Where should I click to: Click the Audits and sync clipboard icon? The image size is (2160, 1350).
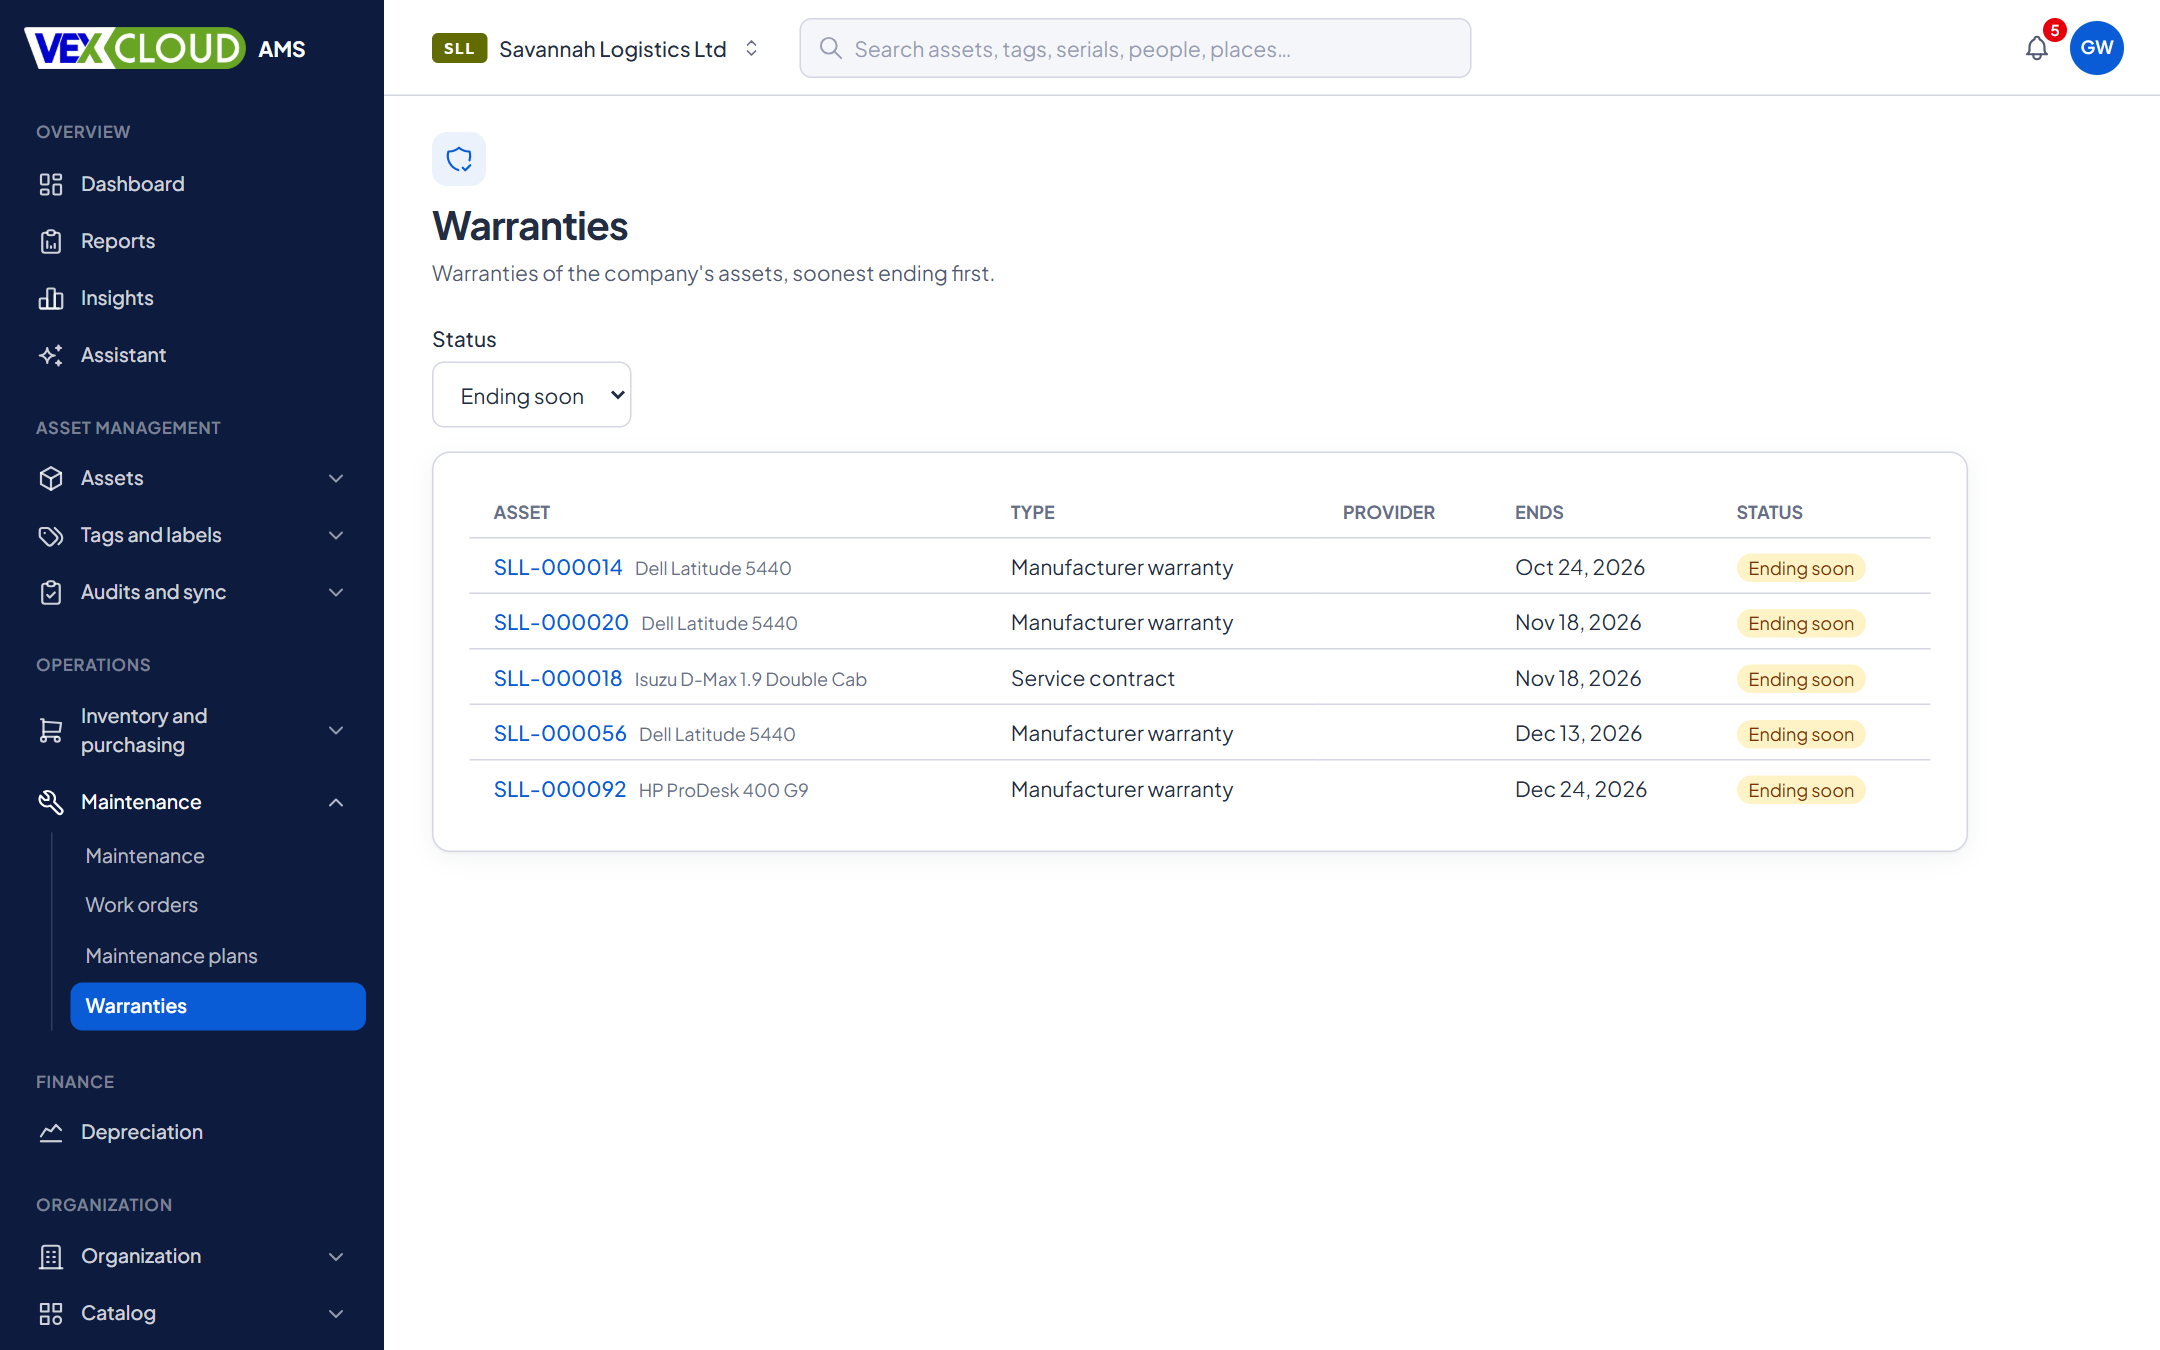coord(51,592)
